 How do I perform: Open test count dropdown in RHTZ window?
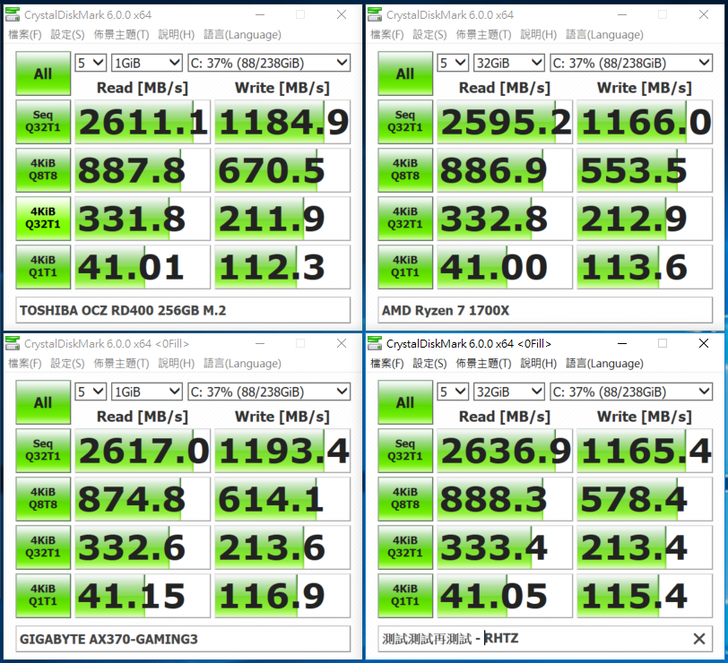click(x=453, y=391)
